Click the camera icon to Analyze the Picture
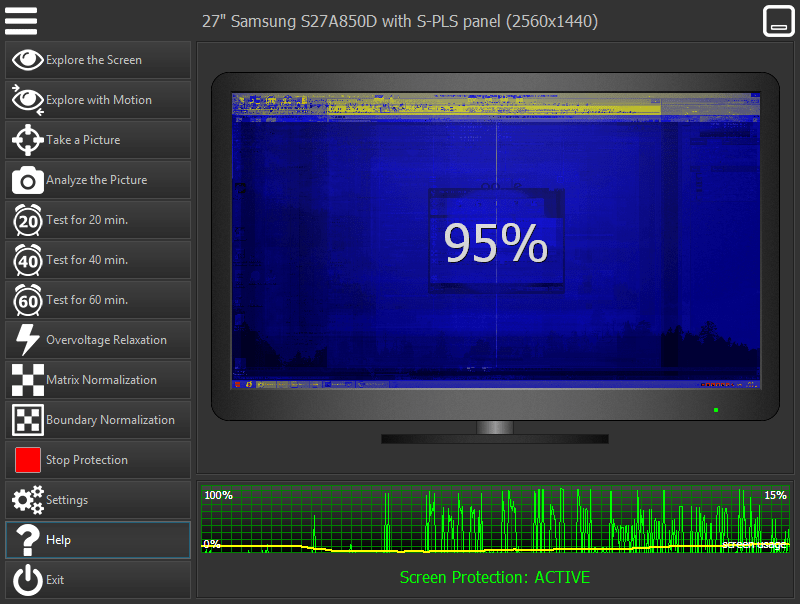This screenshot has height=604, width=800. pos(28,180)
